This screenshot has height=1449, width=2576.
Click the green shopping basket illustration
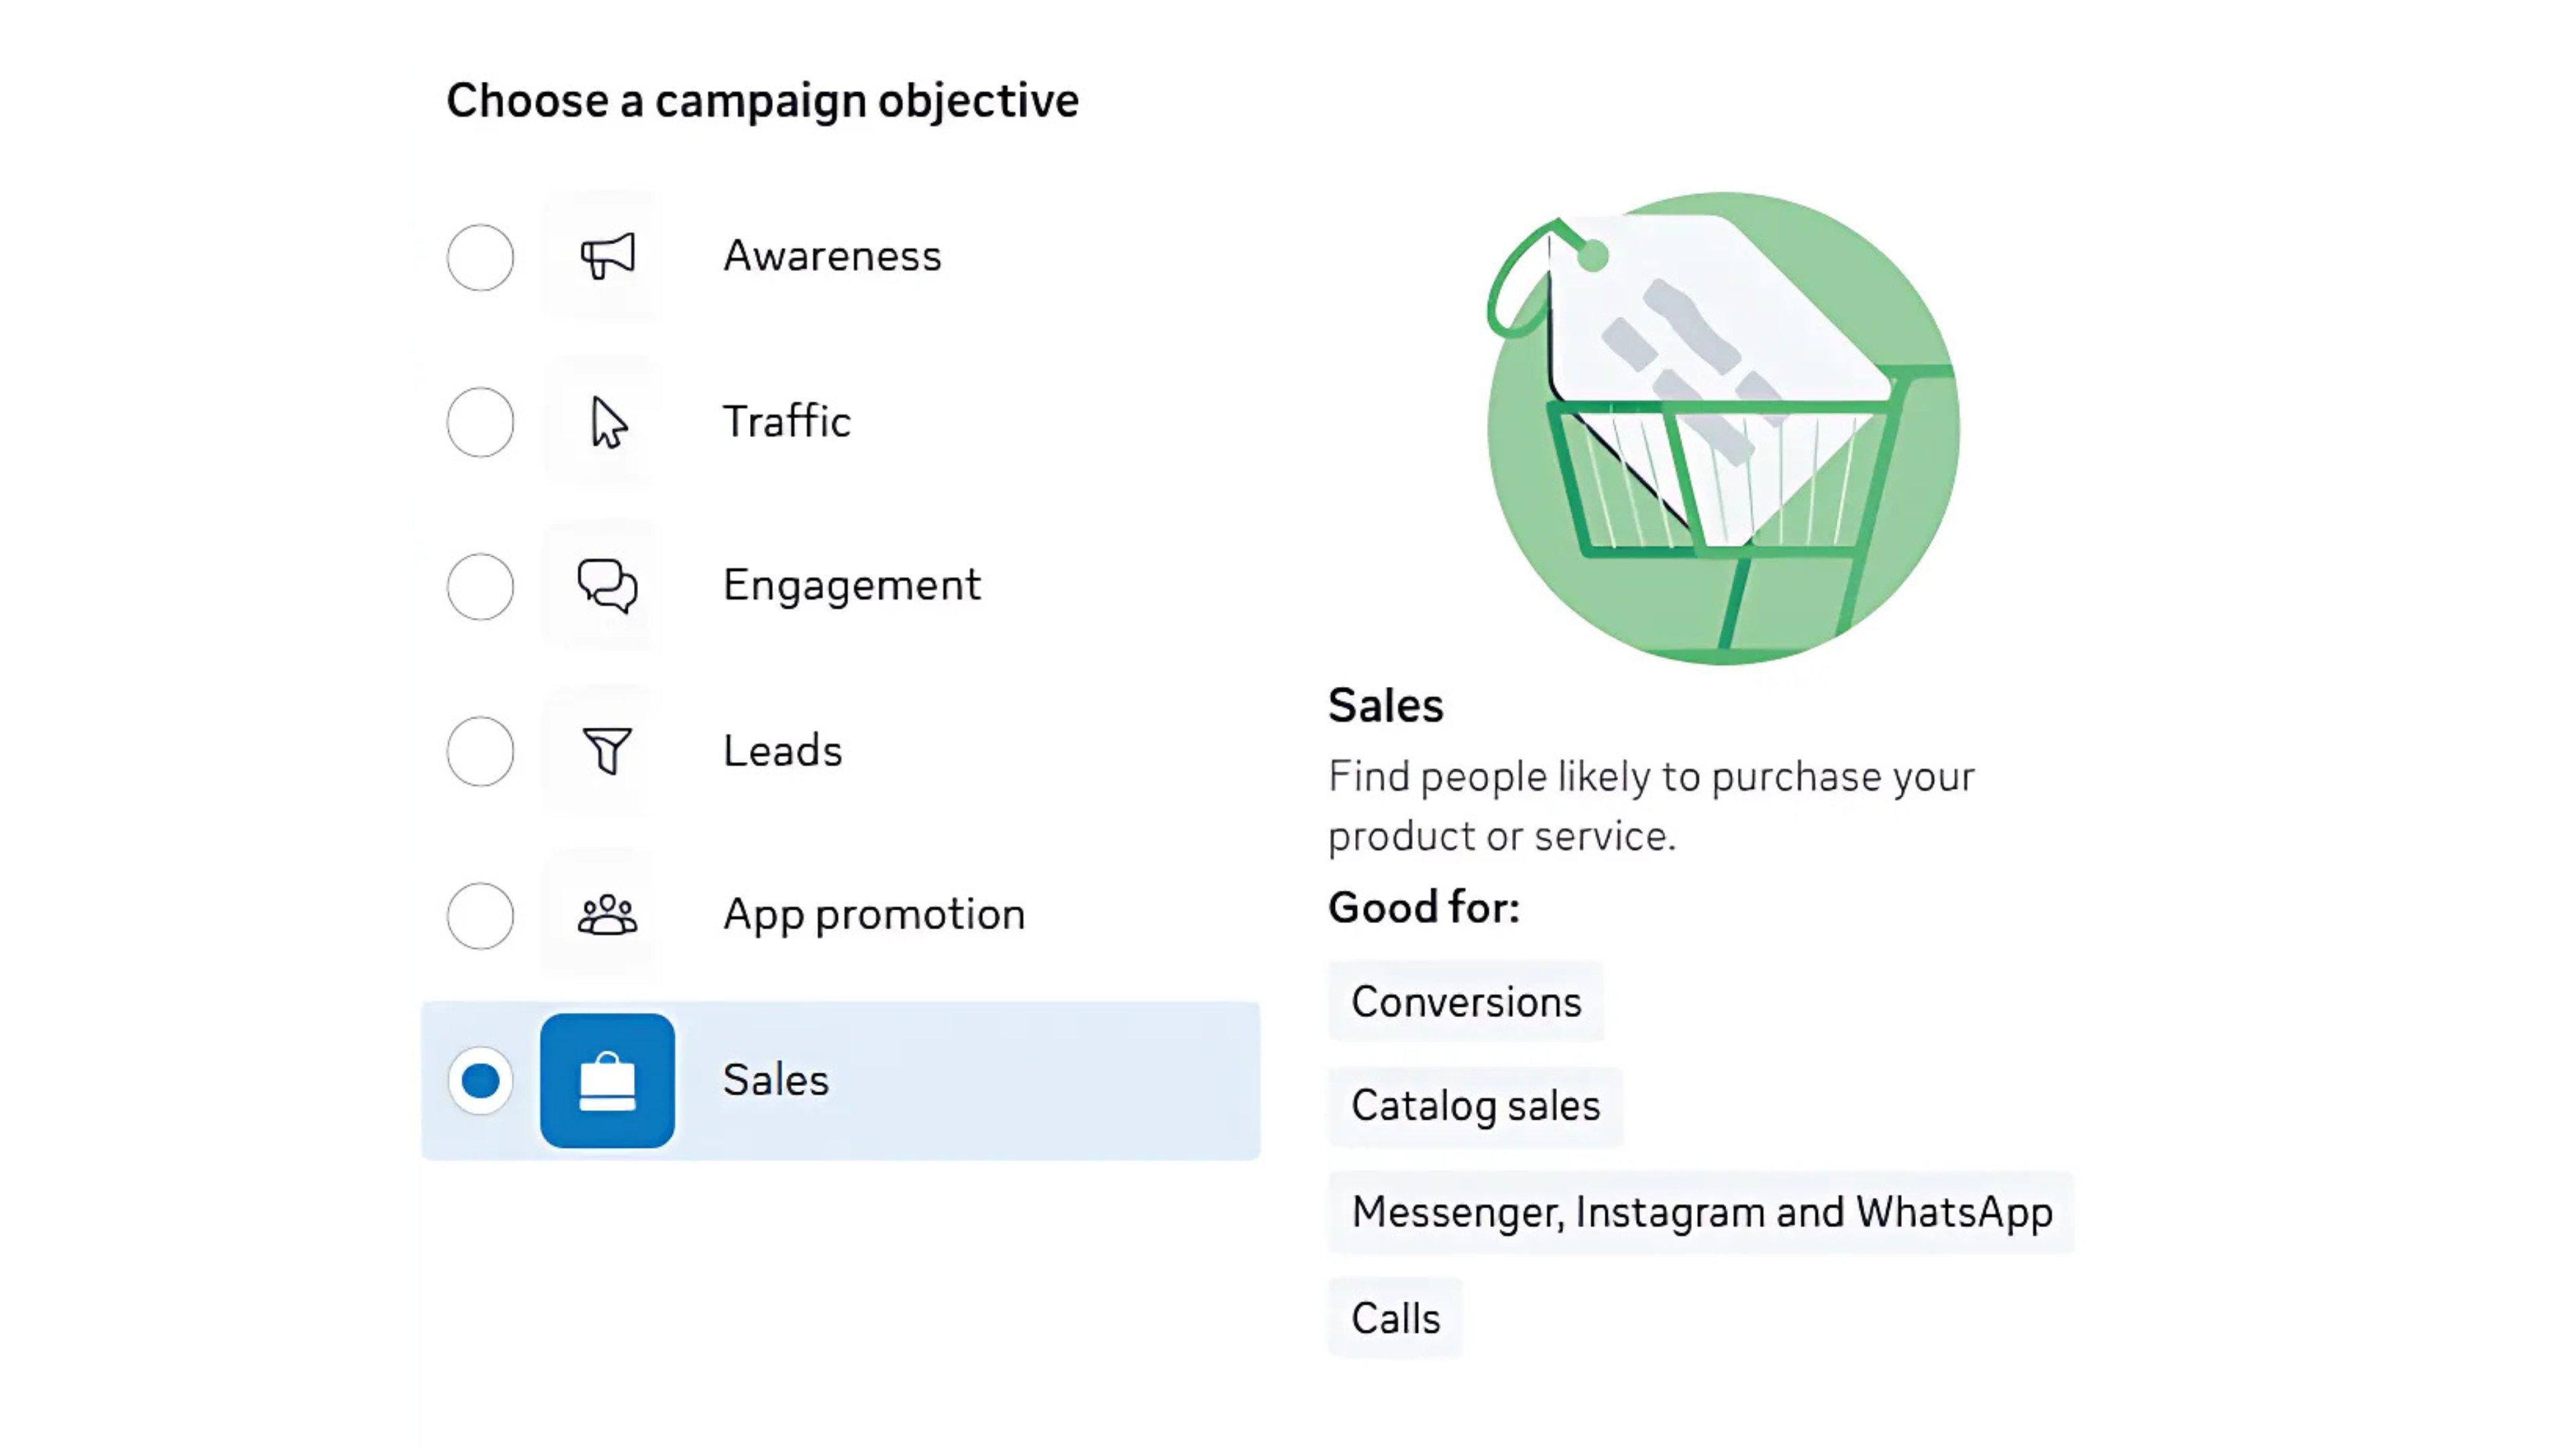point(1722,428)
